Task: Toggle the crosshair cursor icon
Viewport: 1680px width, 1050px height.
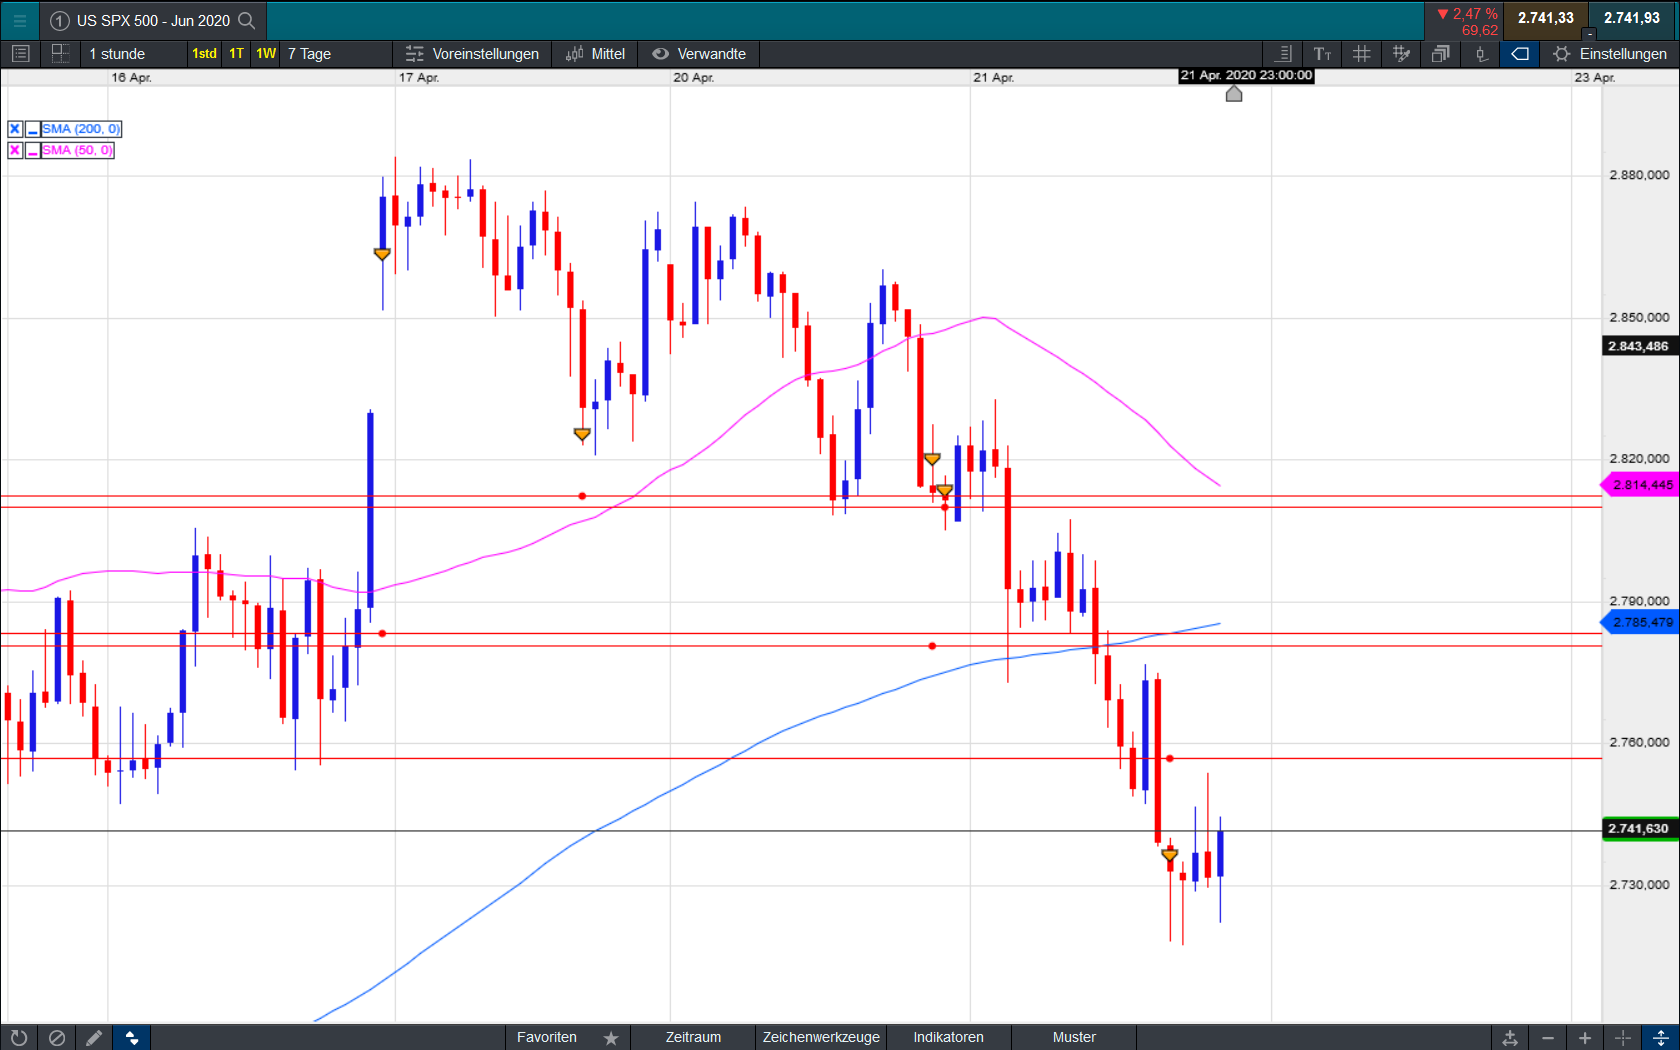Action: (1623, 1038)
